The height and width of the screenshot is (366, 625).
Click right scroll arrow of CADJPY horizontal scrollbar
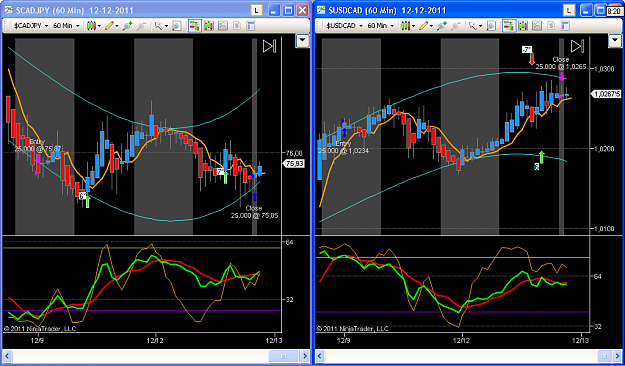pos(305,356)
